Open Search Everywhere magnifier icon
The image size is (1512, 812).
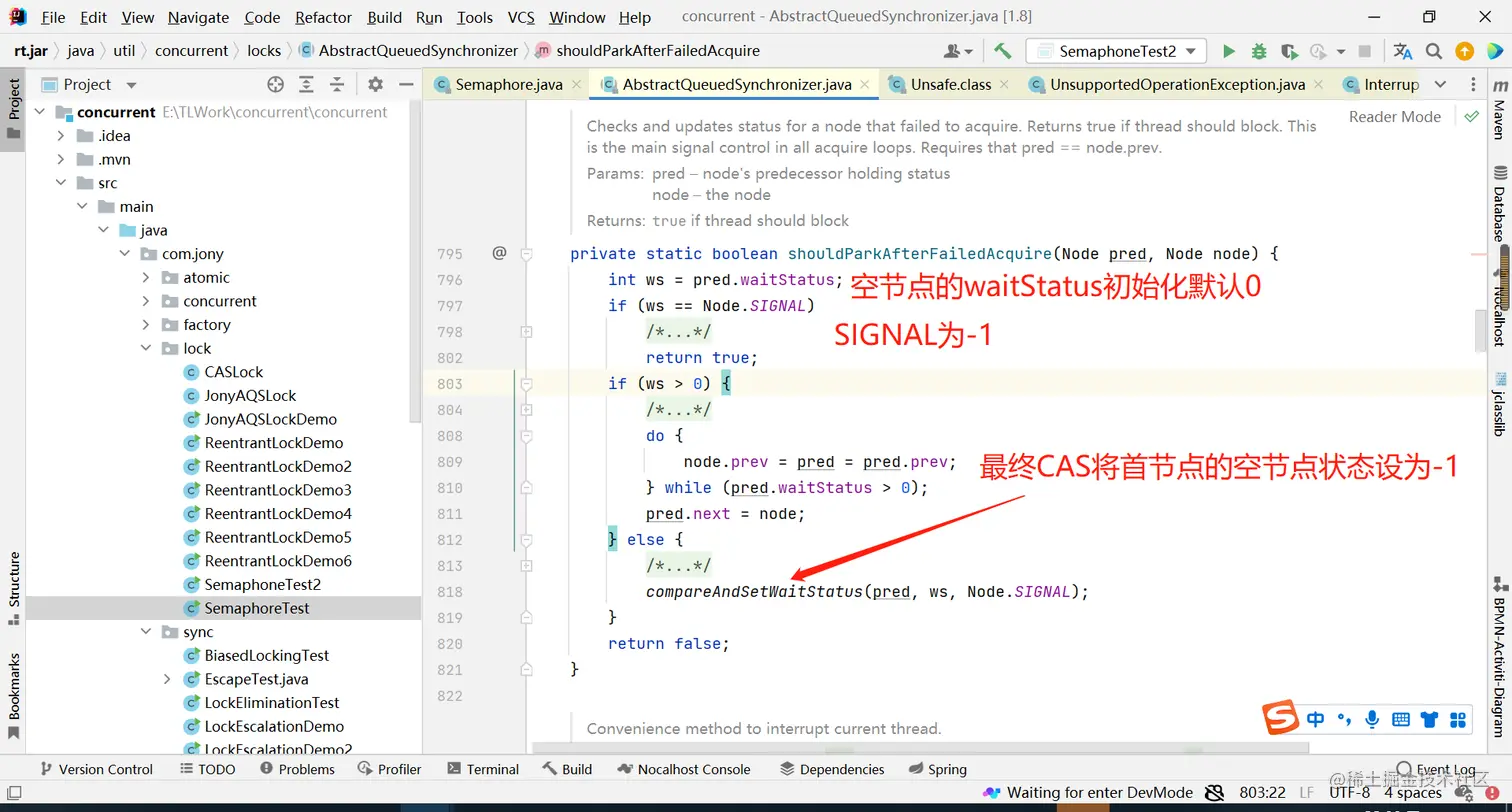(x=1434, y=51)
